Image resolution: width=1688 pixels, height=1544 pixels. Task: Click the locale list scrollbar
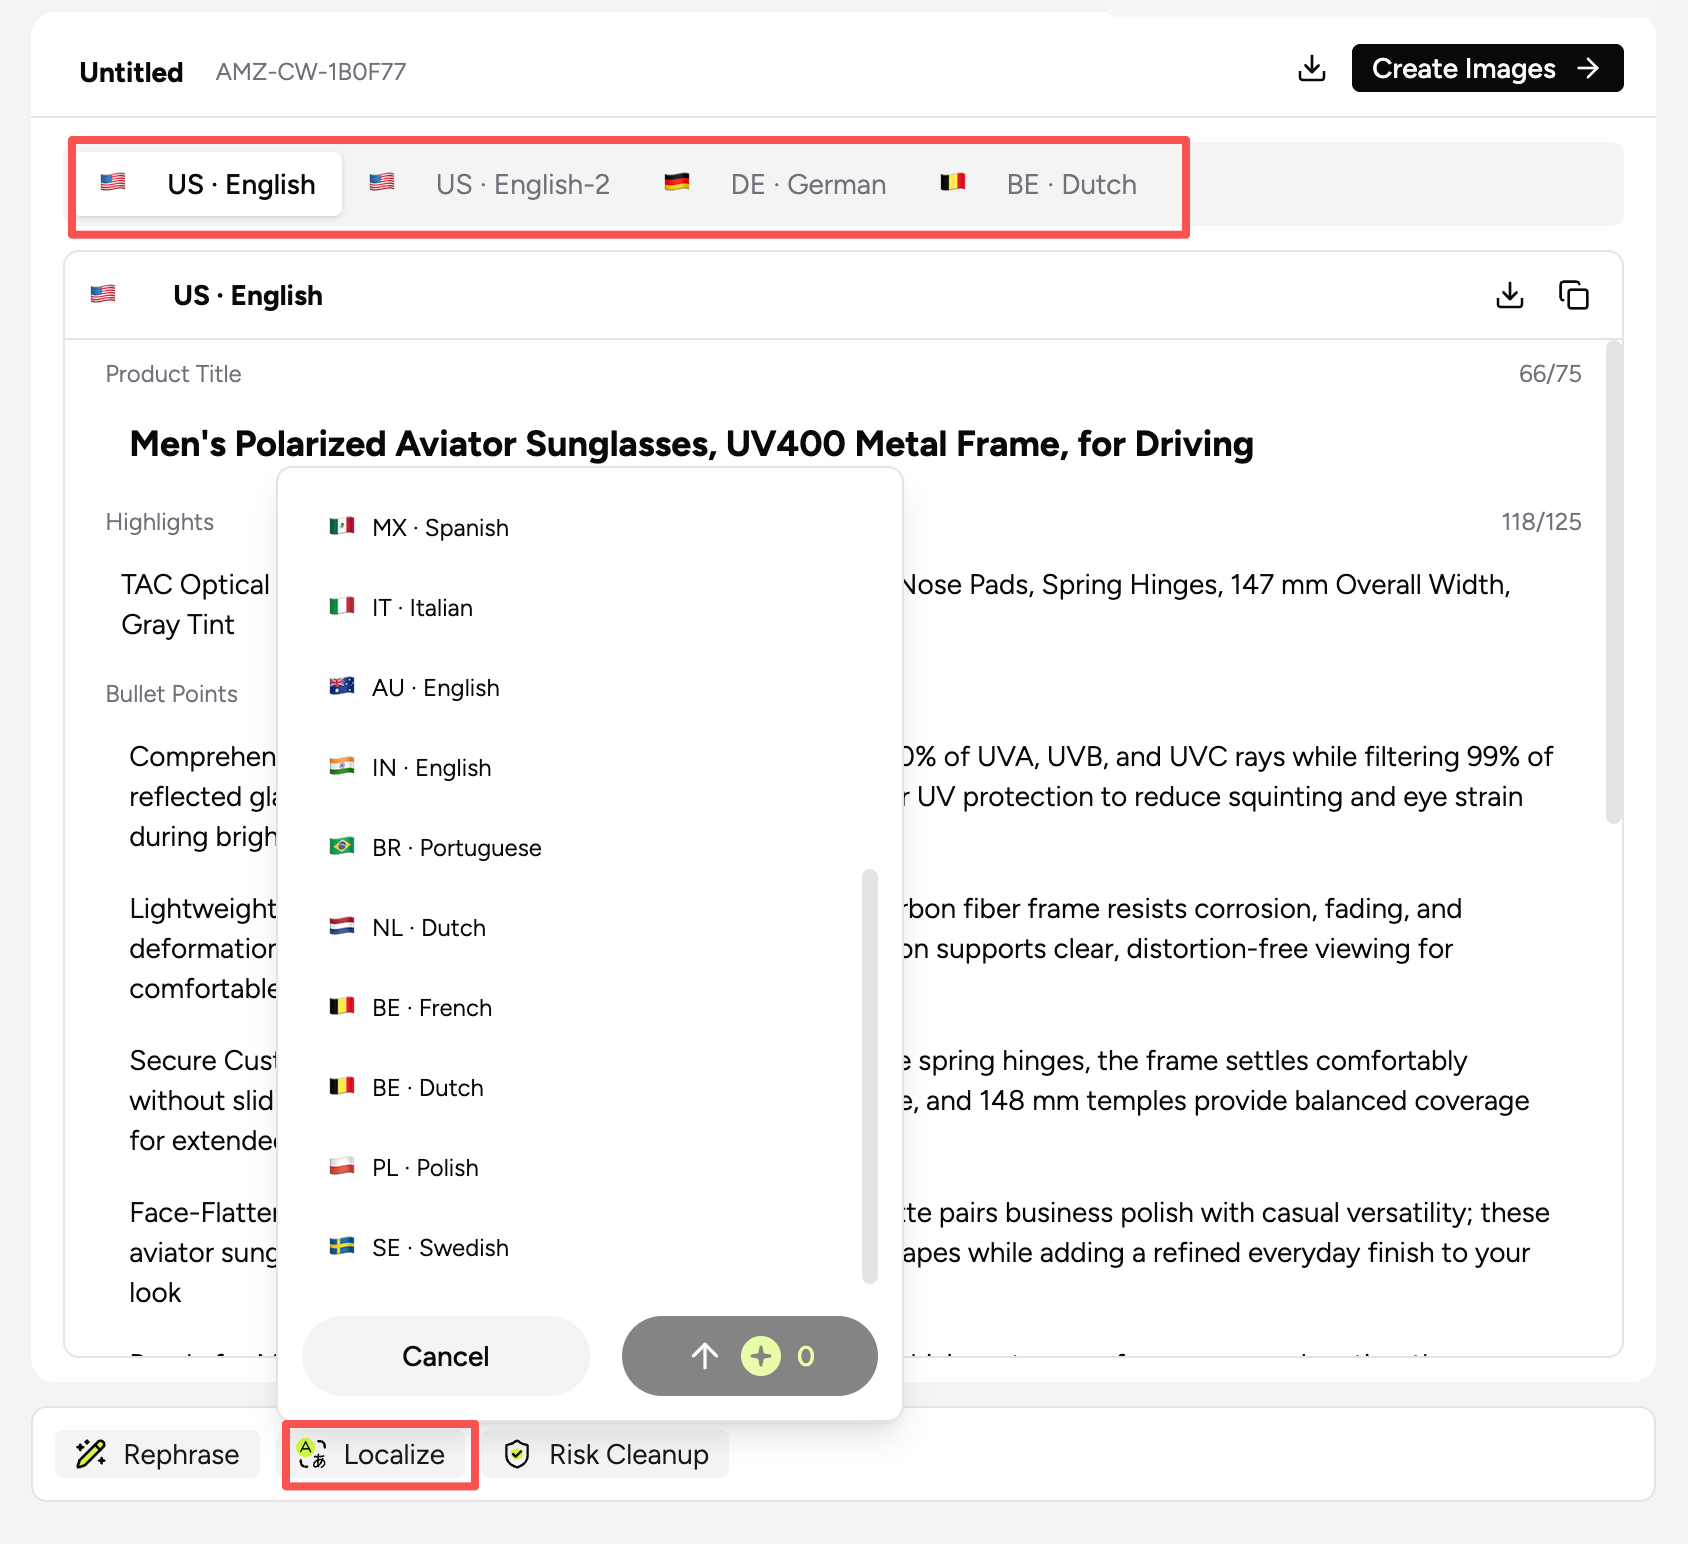pos(869,1076)
